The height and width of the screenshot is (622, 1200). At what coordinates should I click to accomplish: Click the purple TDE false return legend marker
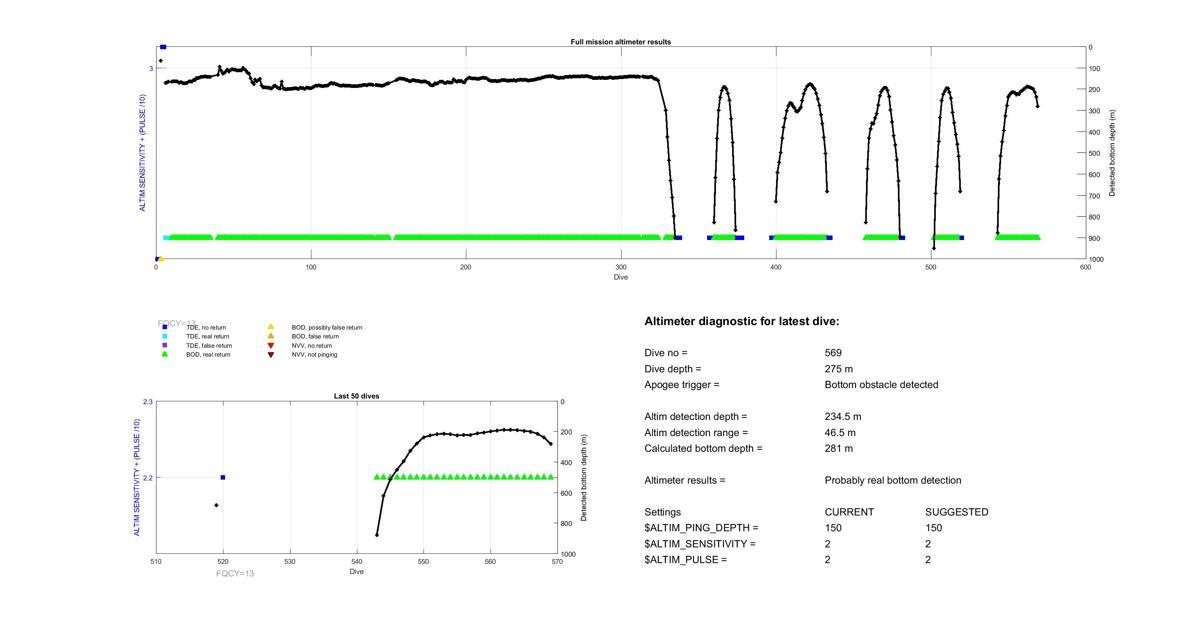(x=165, y=345)
